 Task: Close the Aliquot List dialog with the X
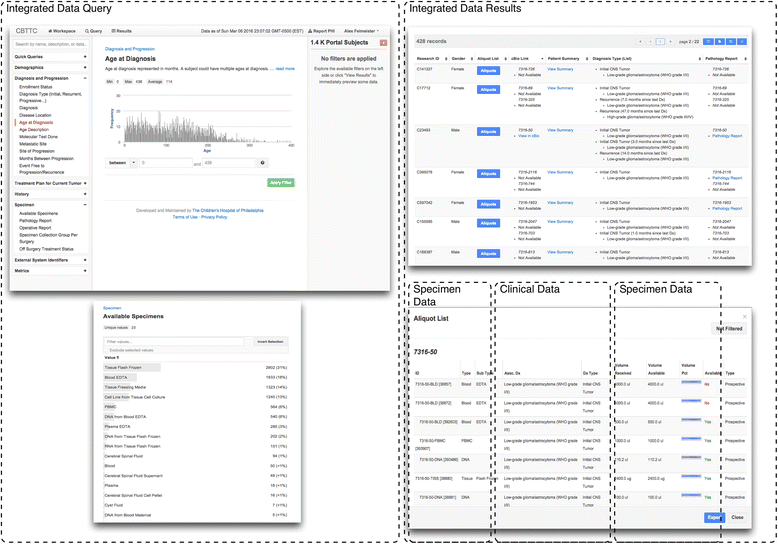[x=744, y=317]
